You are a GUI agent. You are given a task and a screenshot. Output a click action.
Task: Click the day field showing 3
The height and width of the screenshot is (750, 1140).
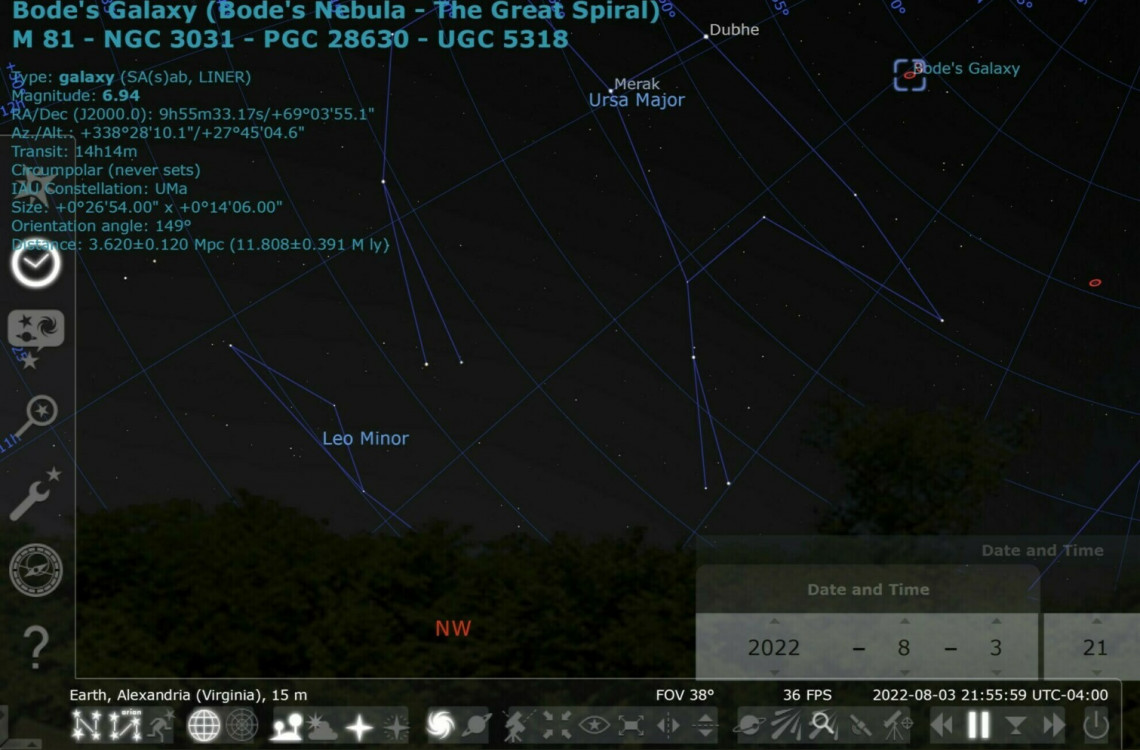click(x=996, y=648)
